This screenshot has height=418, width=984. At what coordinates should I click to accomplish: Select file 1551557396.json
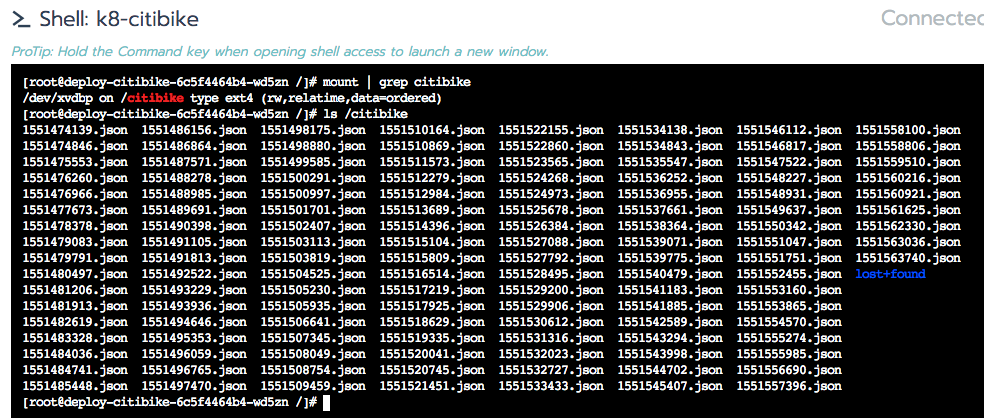click(x=789, y=386)
